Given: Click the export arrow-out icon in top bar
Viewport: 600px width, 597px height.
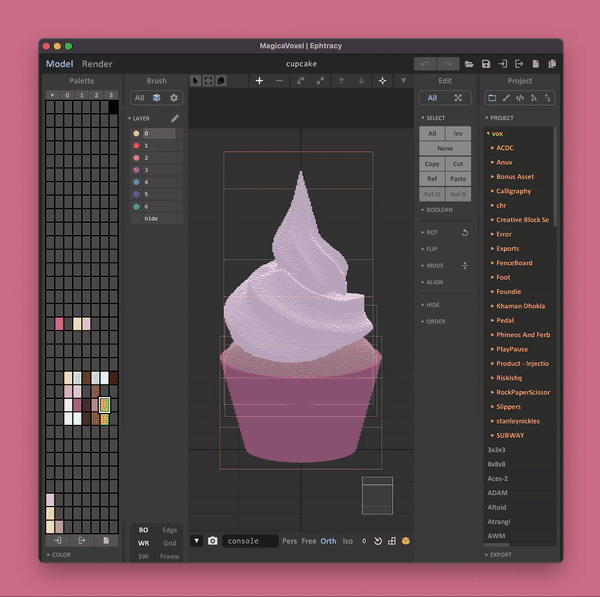Looking at the screenshot, I should click(519, 64).
